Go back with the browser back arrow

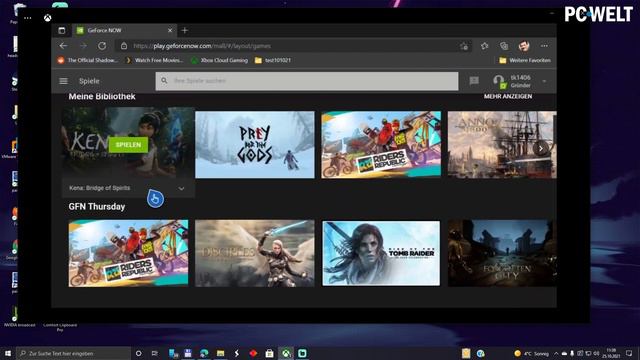(x=63, y=46)
